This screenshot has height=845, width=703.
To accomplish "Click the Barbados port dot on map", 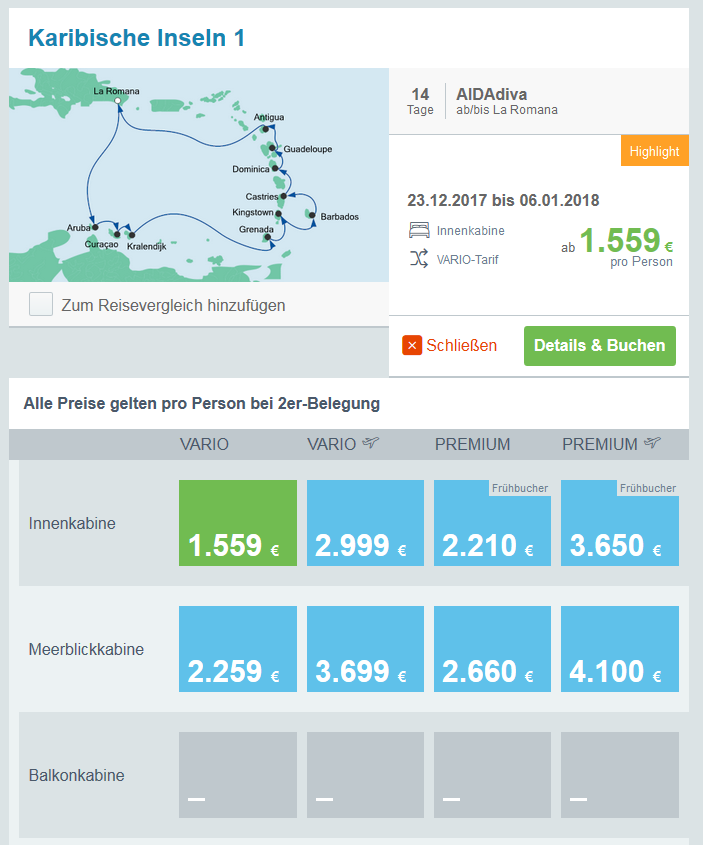I will (312, 216).
